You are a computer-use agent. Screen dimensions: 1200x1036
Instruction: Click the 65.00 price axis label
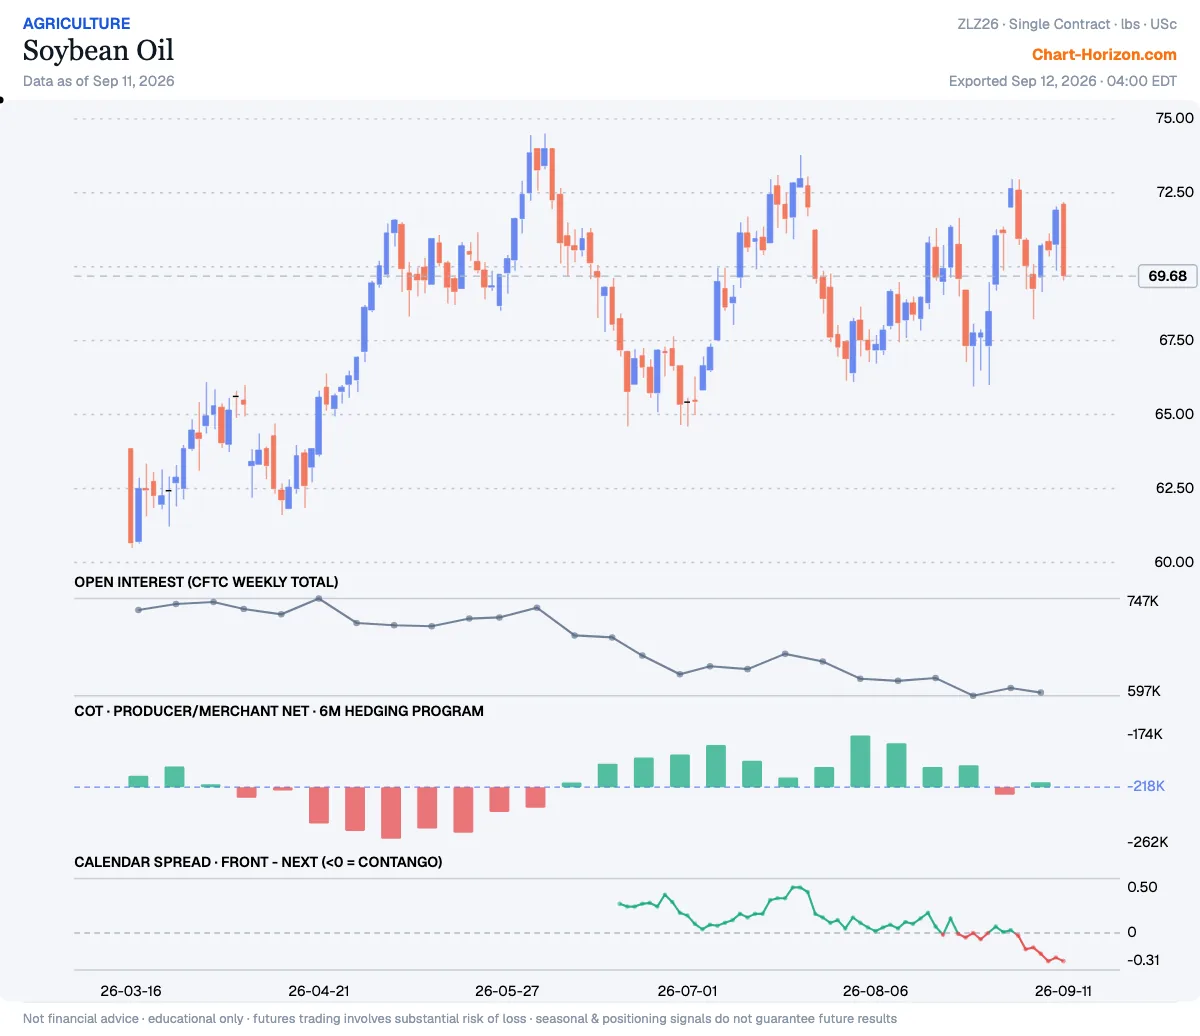click(1174, 414)
